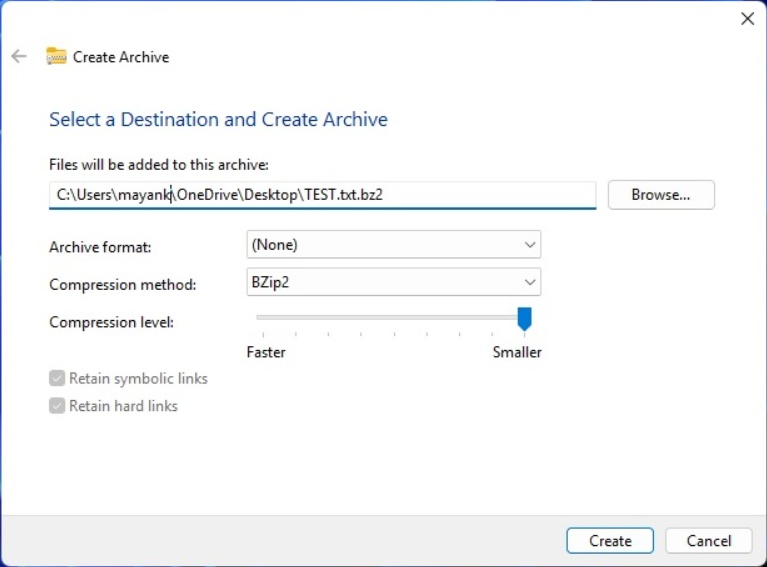
Task: Toggle Retain symbolic links checkbox
Action: pyautogui.click(x=57, y=378)
